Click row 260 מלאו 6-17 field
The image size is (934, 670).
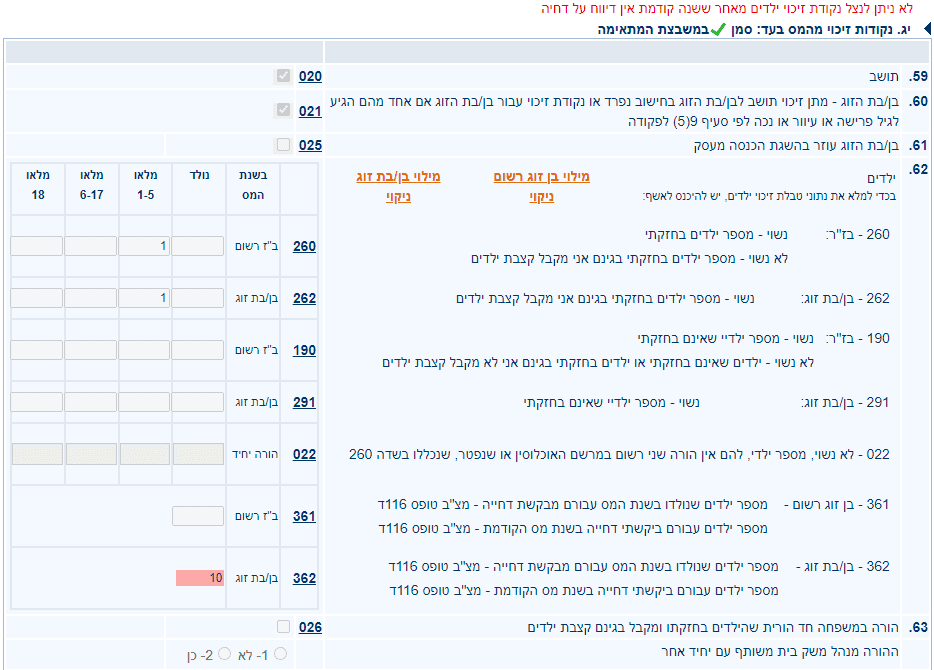click(x=91, y=246)
